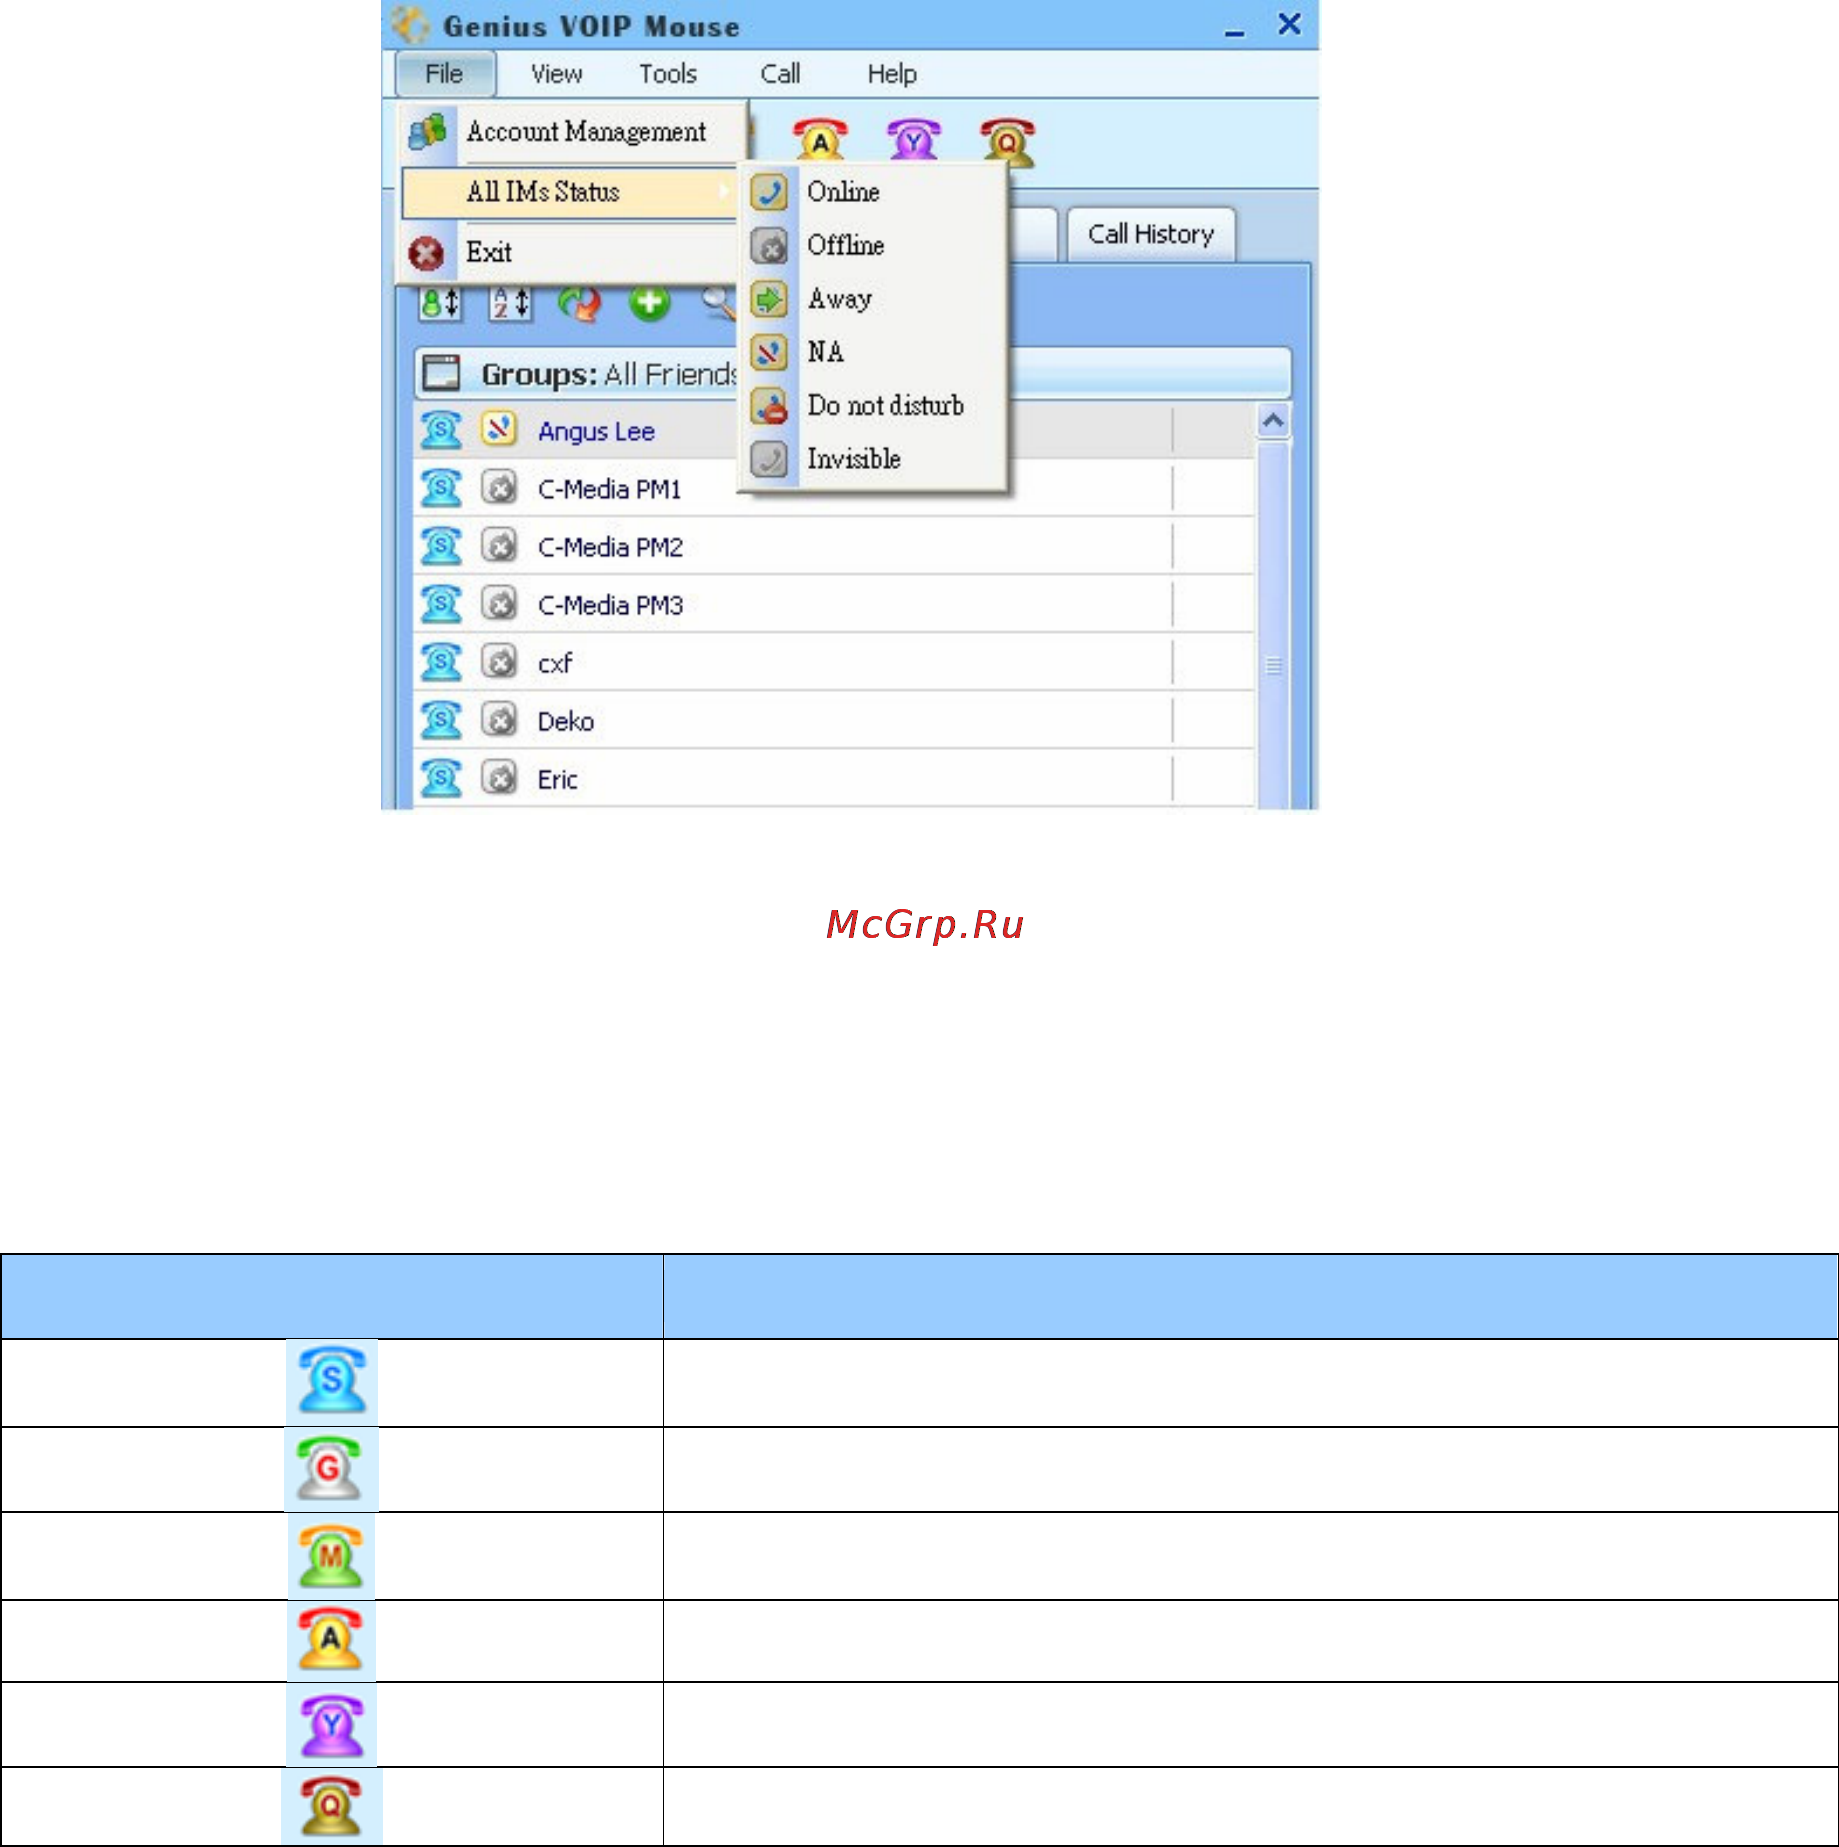Click the Away green arrow icon

[x=769, y=299]
